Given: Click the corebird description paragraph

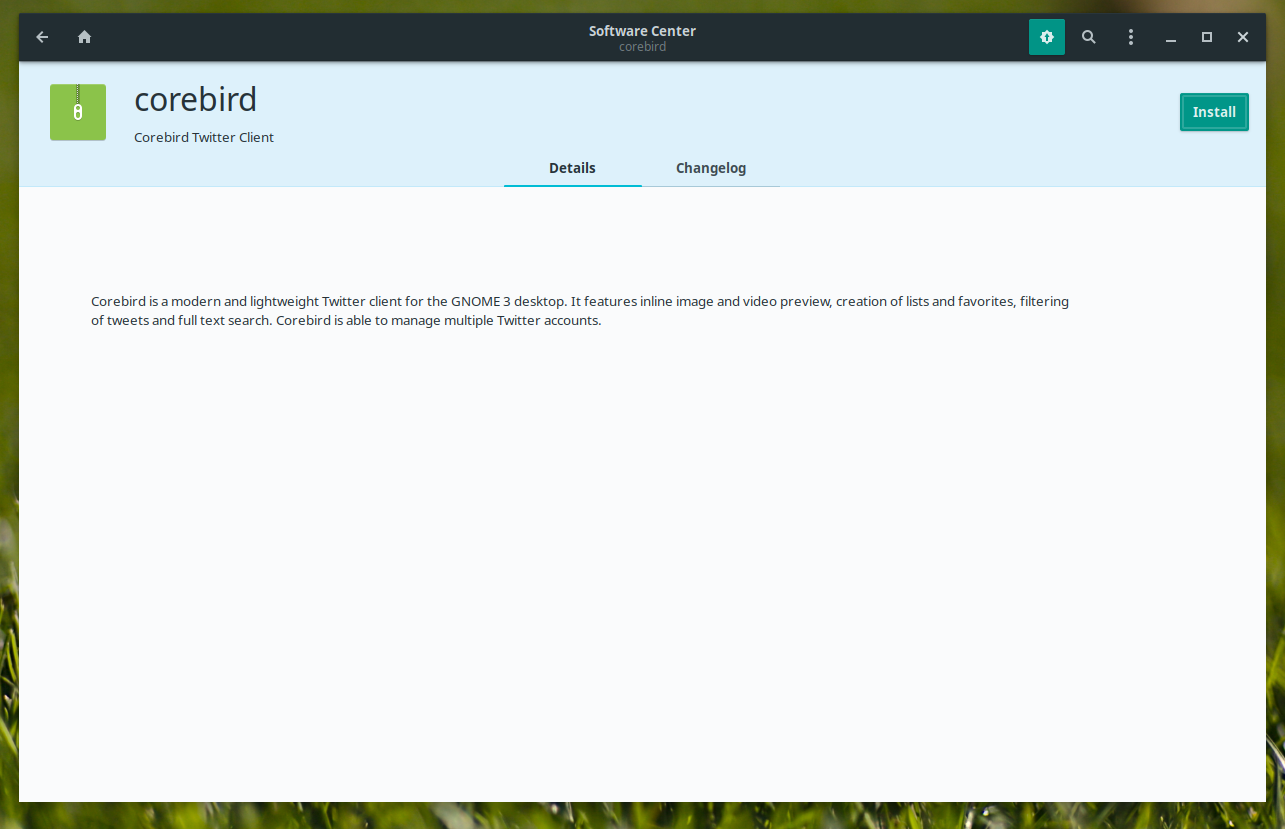Looking at the screenshot, I should [580, 311].
